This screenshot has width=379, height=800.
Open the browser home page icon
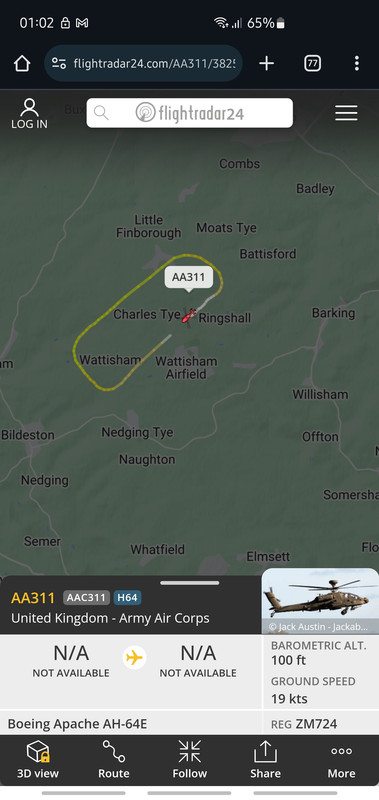[x=22, y=64]
